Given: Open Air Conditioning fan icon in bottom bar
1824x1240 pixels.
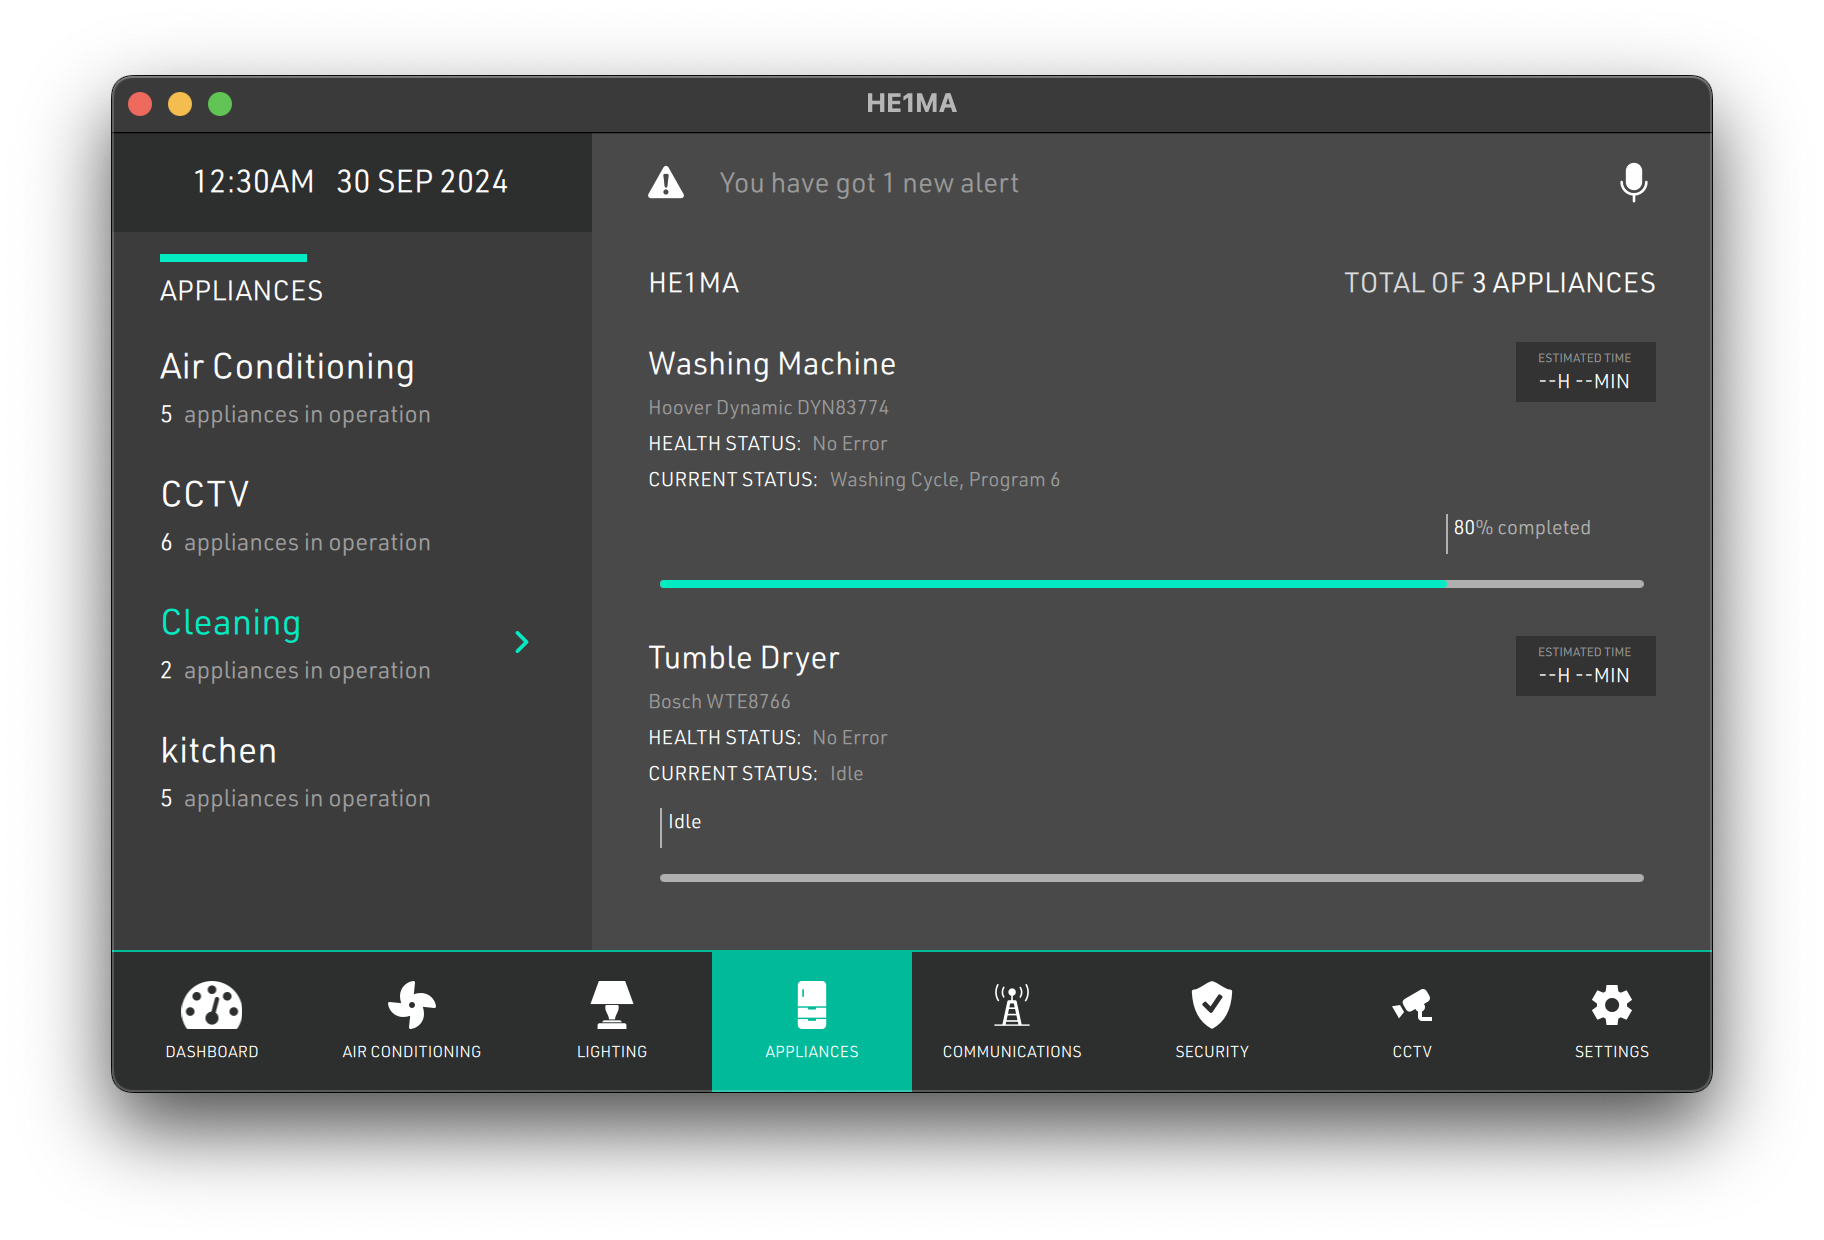Looking at the screenshot, I should (x=412, y=1005).
